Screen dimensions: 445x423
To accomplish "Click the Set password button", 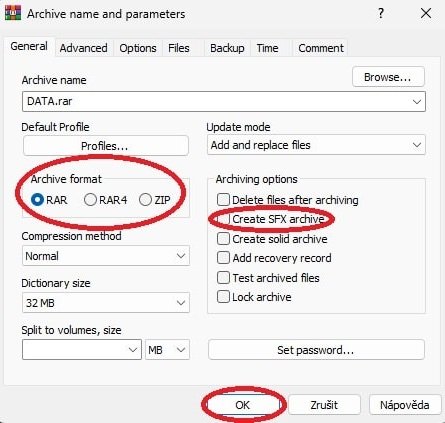I will [316, 350].
